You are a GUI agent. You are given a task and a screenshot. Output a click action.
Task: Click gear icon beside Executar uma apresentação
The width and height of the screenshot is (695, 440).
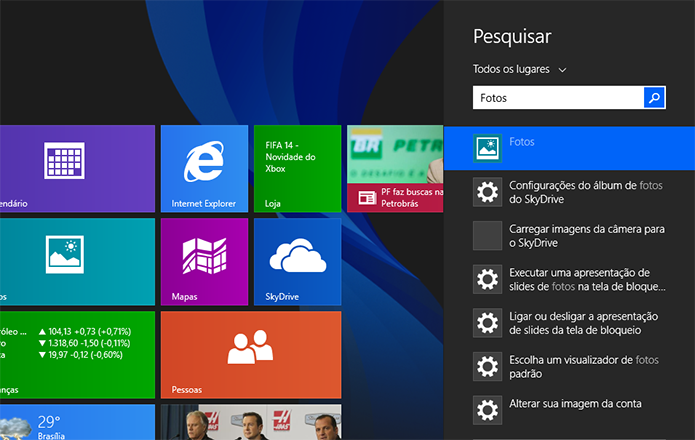(x=487, y=279)
